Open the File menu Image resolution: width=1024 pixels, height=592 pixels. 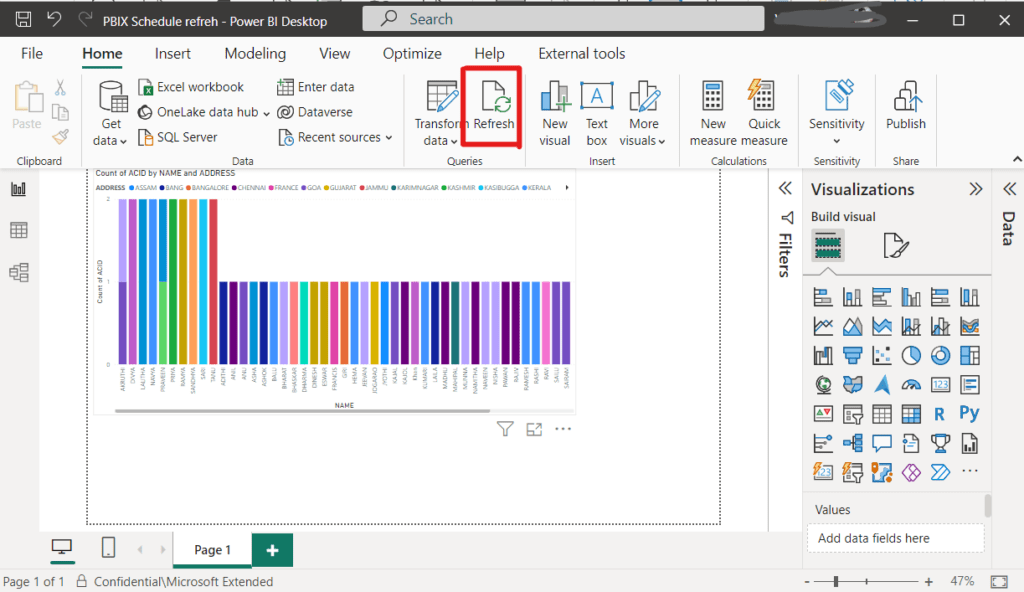coord(32,54)
